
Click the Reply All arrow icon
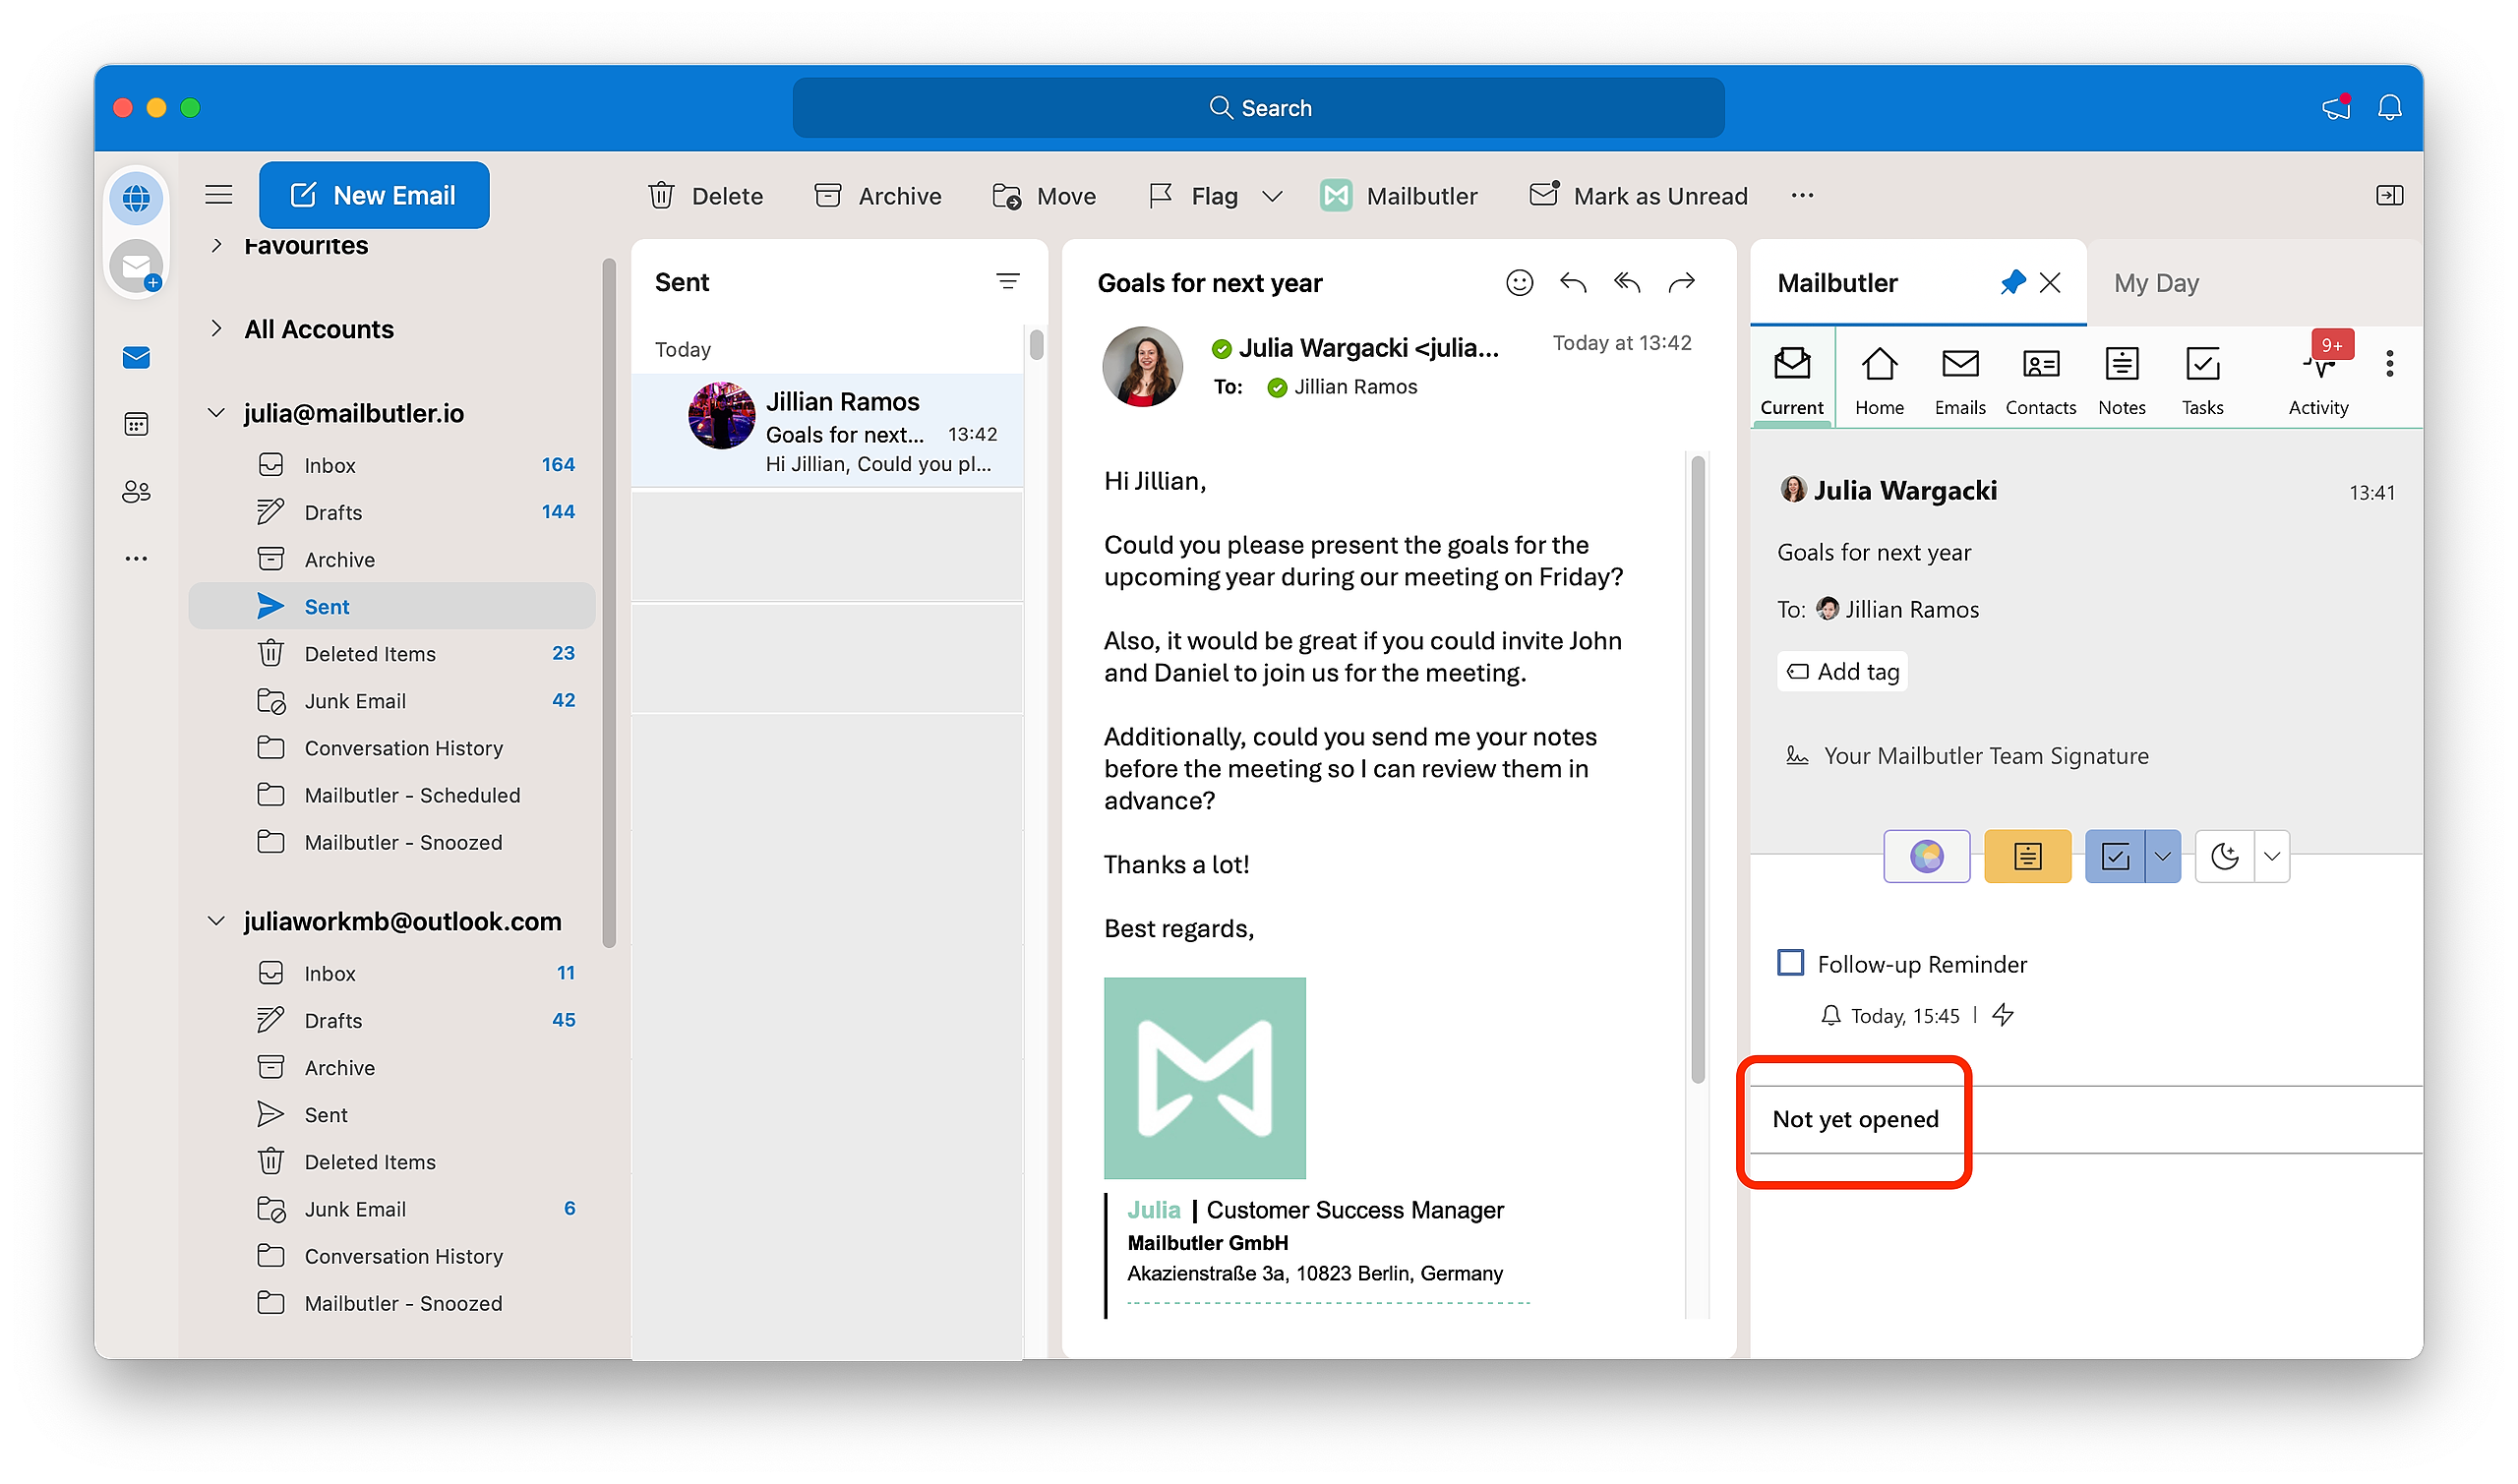(x=1627, y=283)
